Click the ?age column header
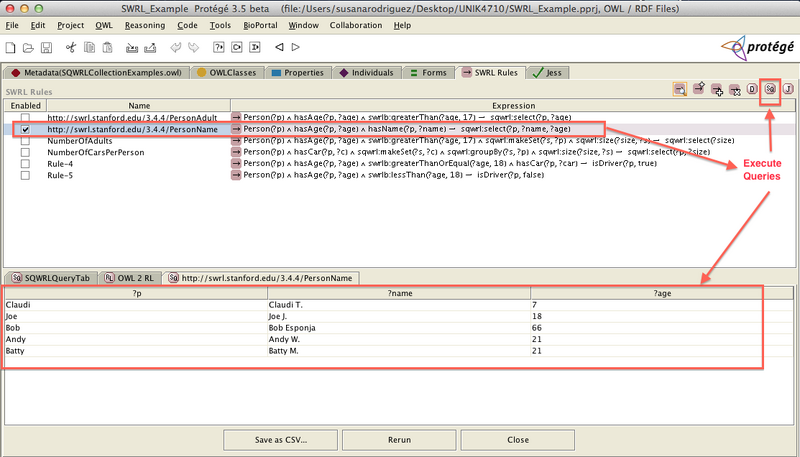The width and height of the screenshot is (800, 457). 662,293
